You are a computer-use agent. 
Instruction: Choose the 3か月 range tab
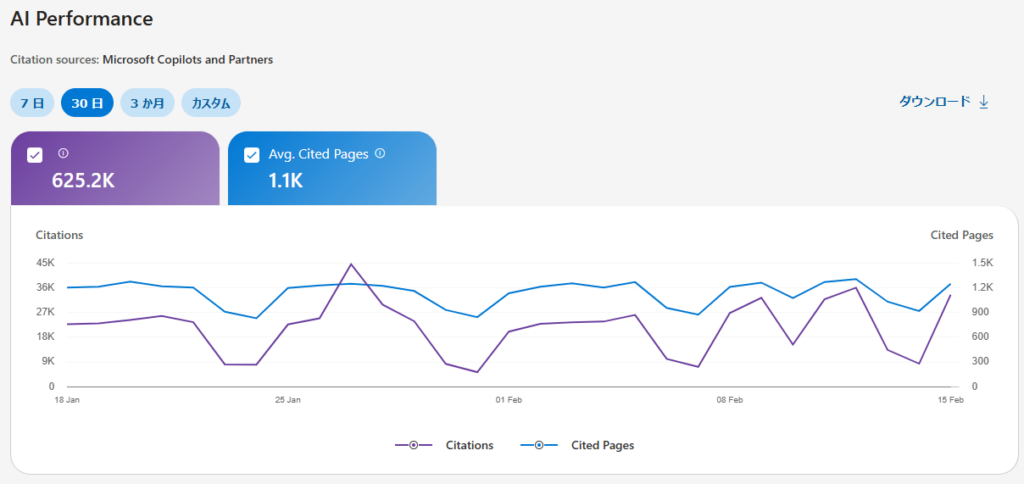tap(147, 103)
